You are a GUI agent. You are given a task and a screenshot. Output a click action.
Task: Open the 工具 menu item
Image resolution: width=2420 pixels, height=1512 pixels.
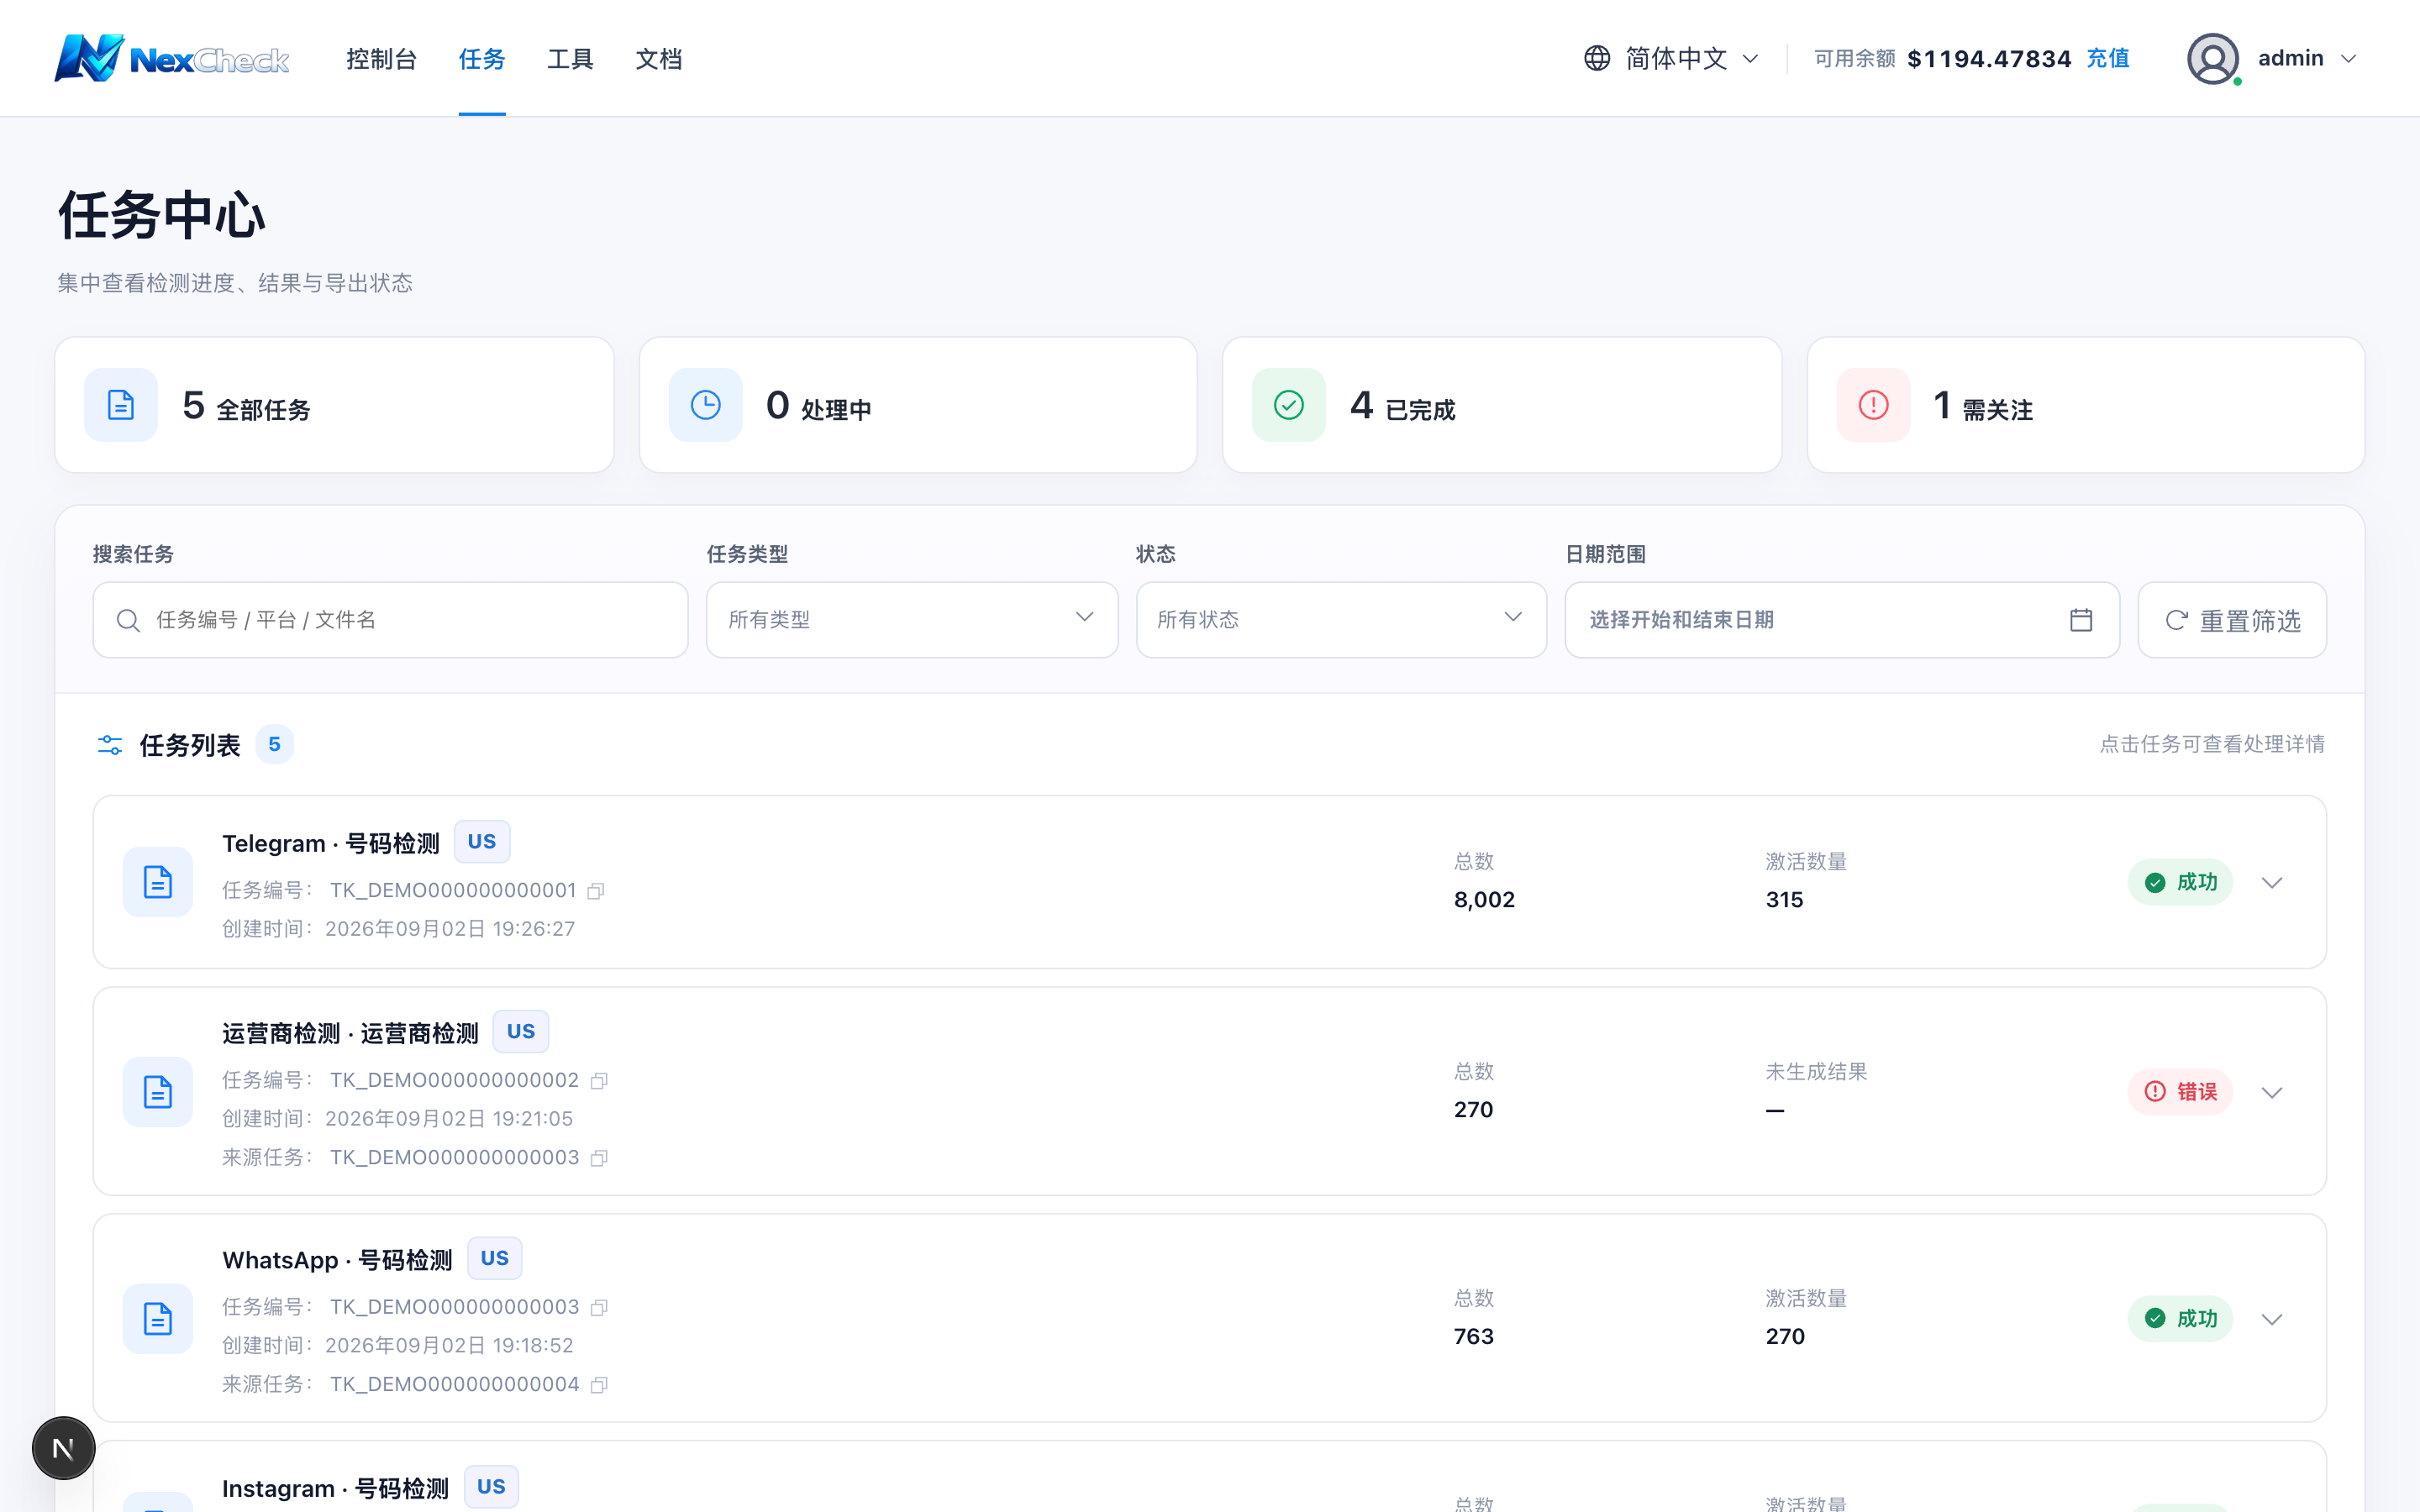pos(570,59)
